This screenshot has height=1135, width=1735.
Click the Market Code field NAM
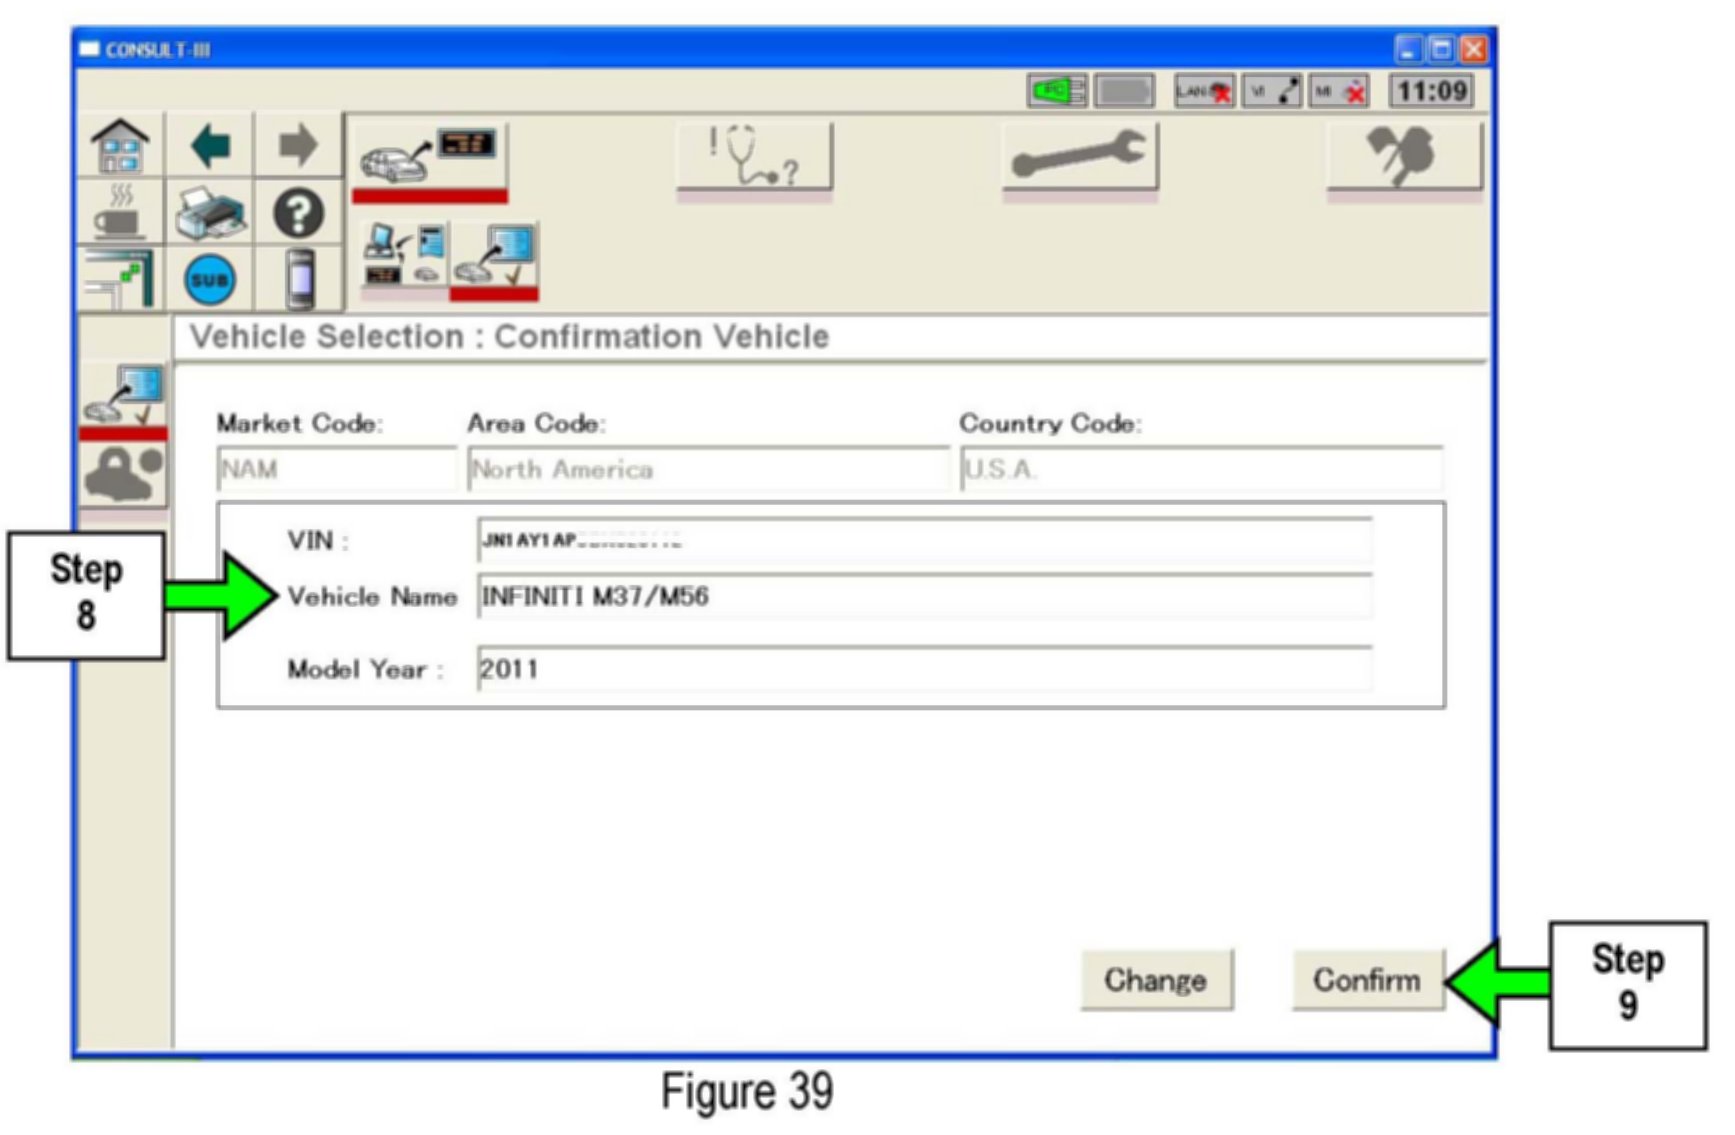click(336, 469)
